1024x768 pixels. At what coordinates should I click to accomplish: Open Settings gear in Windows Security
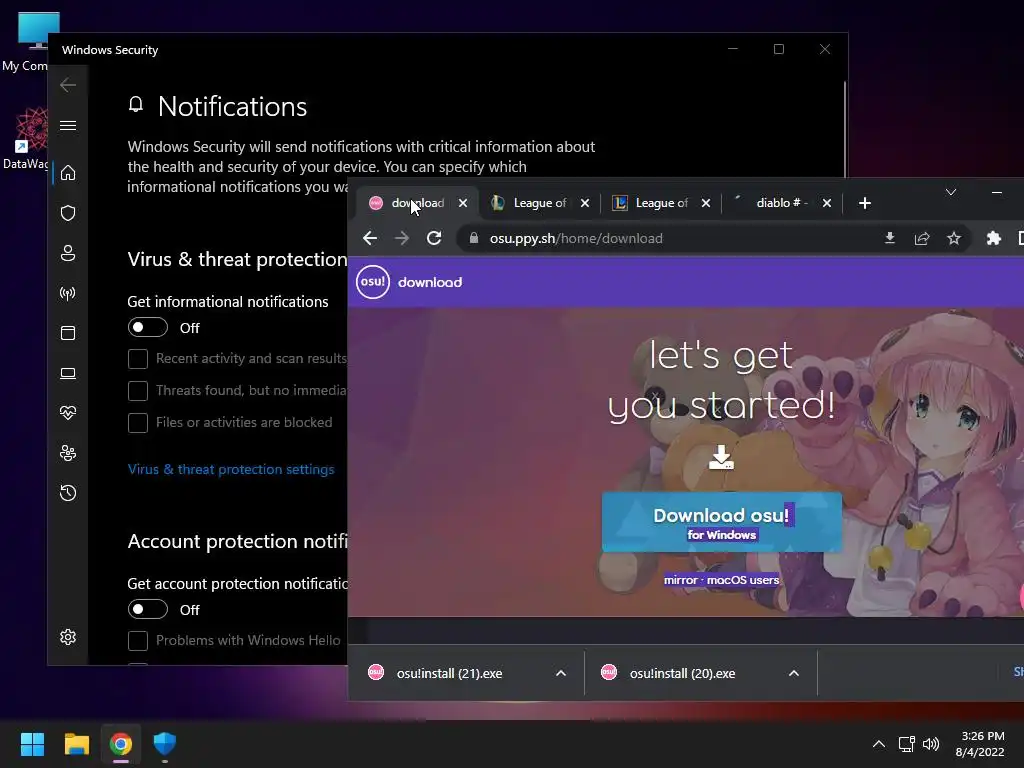pyautogui.click(x=68, y=637)
